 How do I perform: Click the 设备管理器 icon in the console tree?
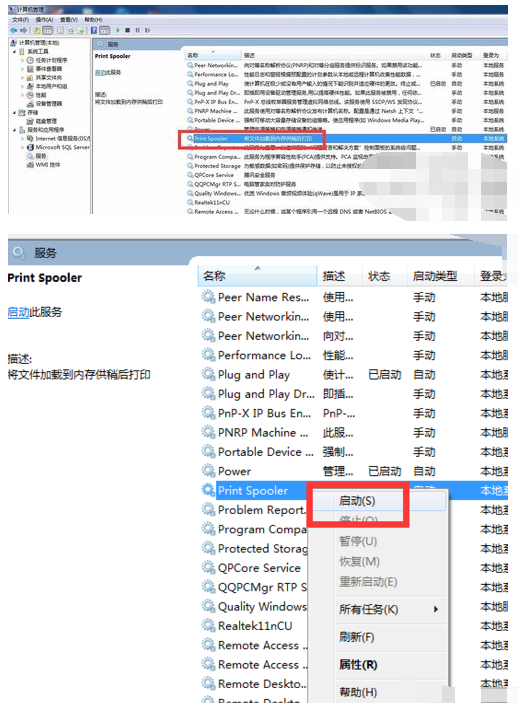(x=30, y=104)
